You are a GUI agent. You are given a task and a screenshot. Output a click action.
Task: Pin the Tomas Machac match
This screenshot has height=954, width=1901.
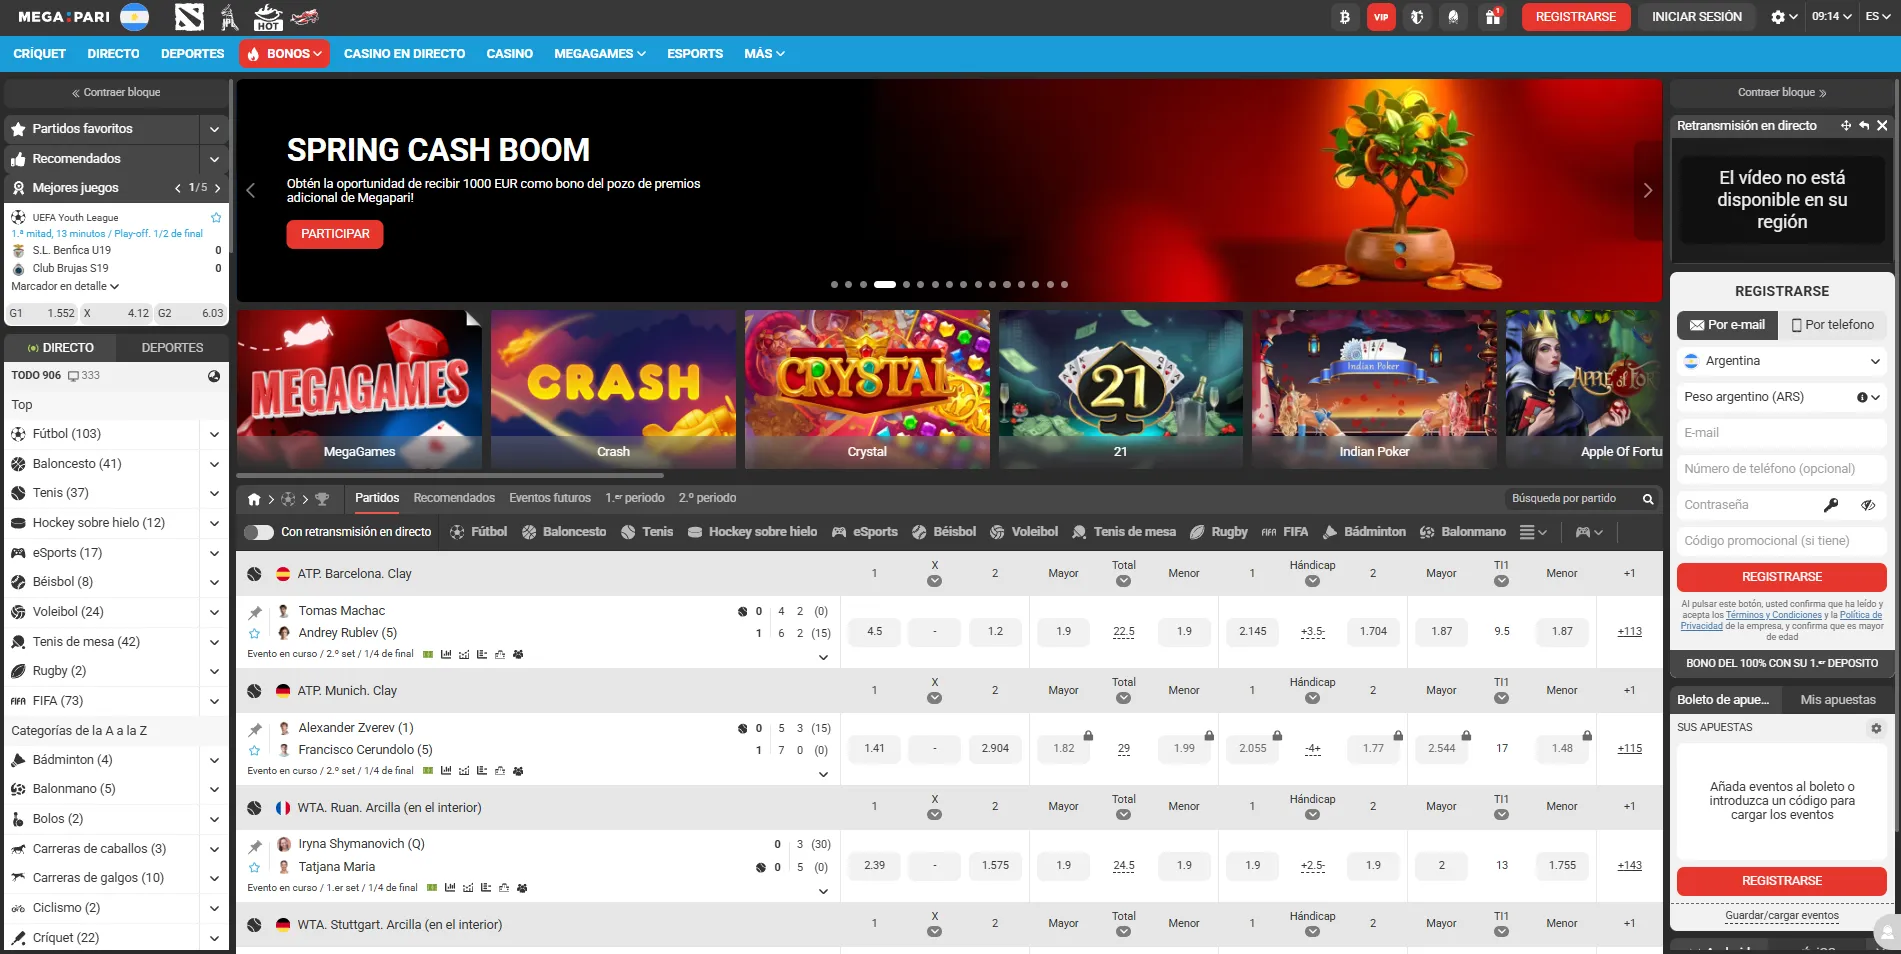[255, 612]
